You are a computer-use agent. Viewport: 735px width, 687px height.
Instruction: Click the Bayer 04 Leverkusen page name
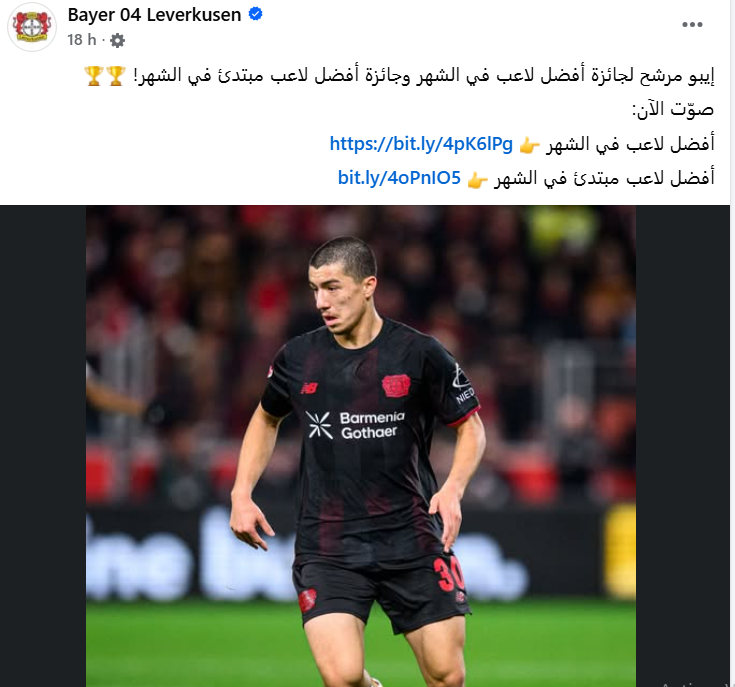(x=154, y=15)
